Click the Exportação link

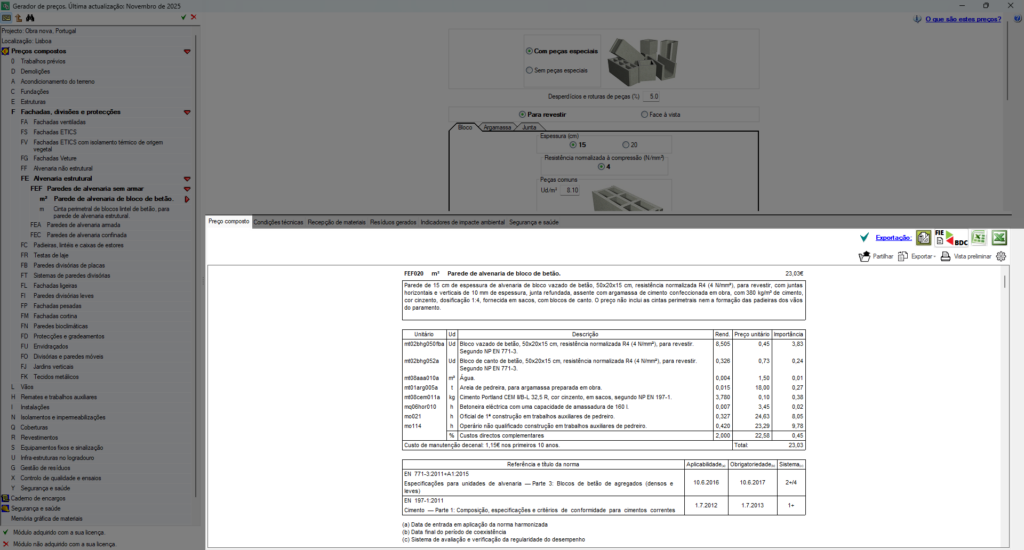pos(893,238)
